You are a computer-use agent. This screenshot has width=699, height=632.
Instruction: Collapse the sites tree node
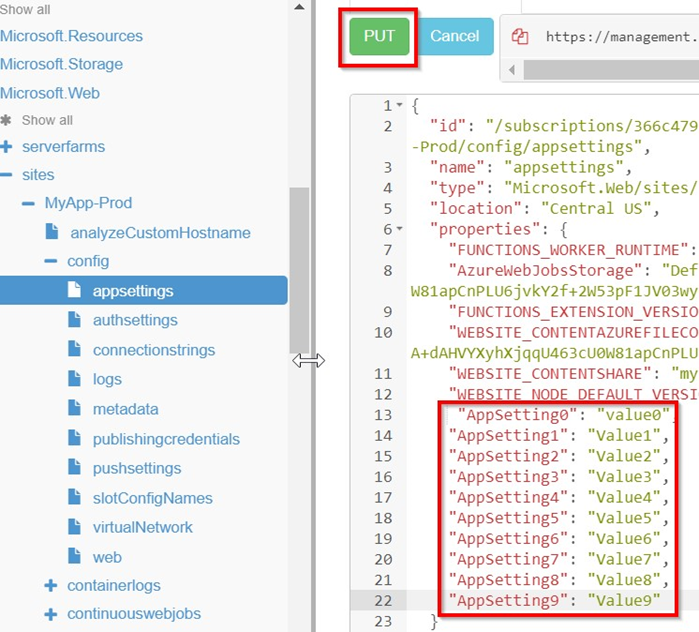[x=7, y=175]
